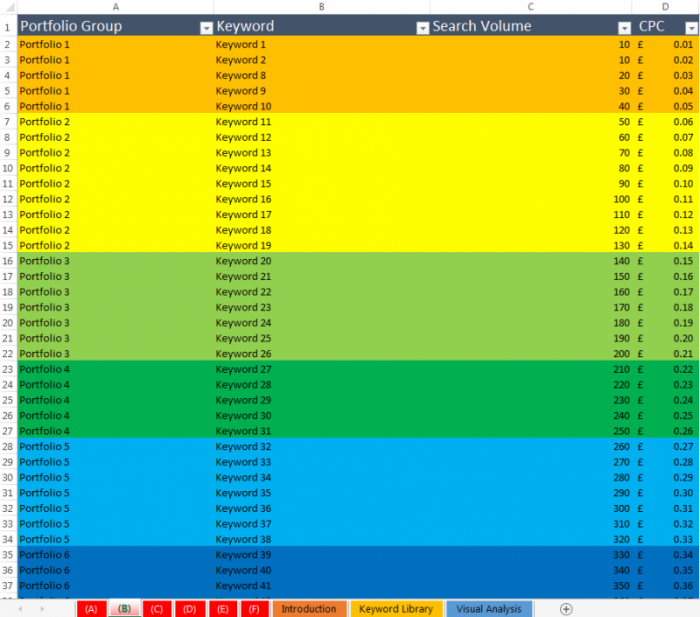Select search volume 200 cell
The width and height of the screenshot is (700, 617).
tap(530, 354)
